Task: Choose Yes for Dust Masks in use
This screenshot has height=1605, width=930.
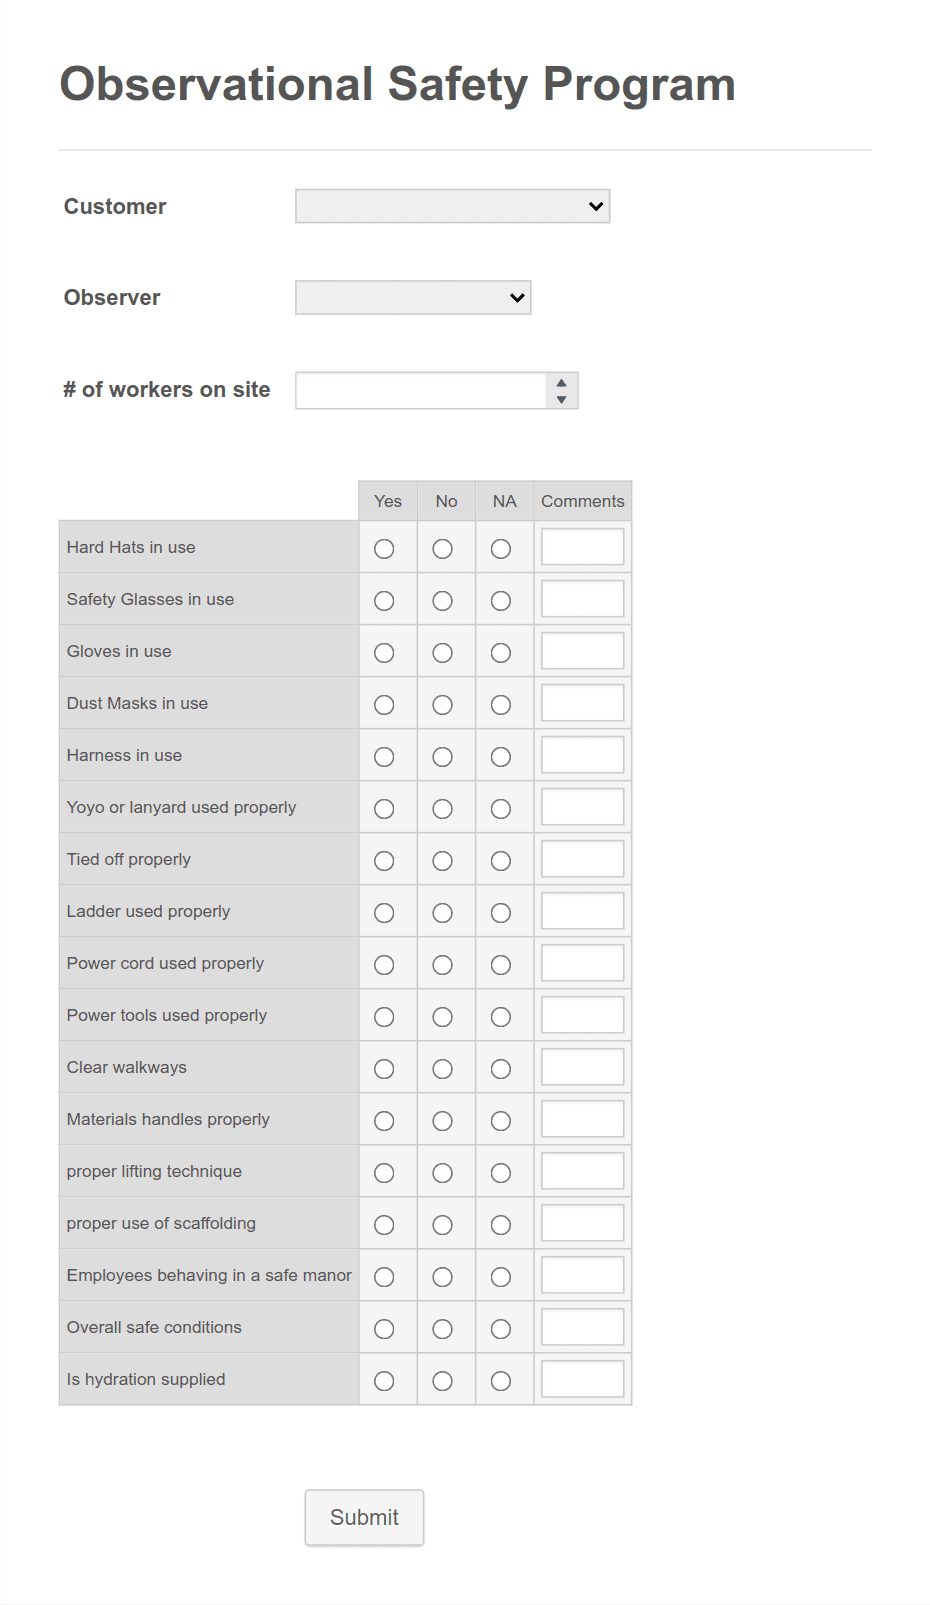Action: [x=384, y=705]
